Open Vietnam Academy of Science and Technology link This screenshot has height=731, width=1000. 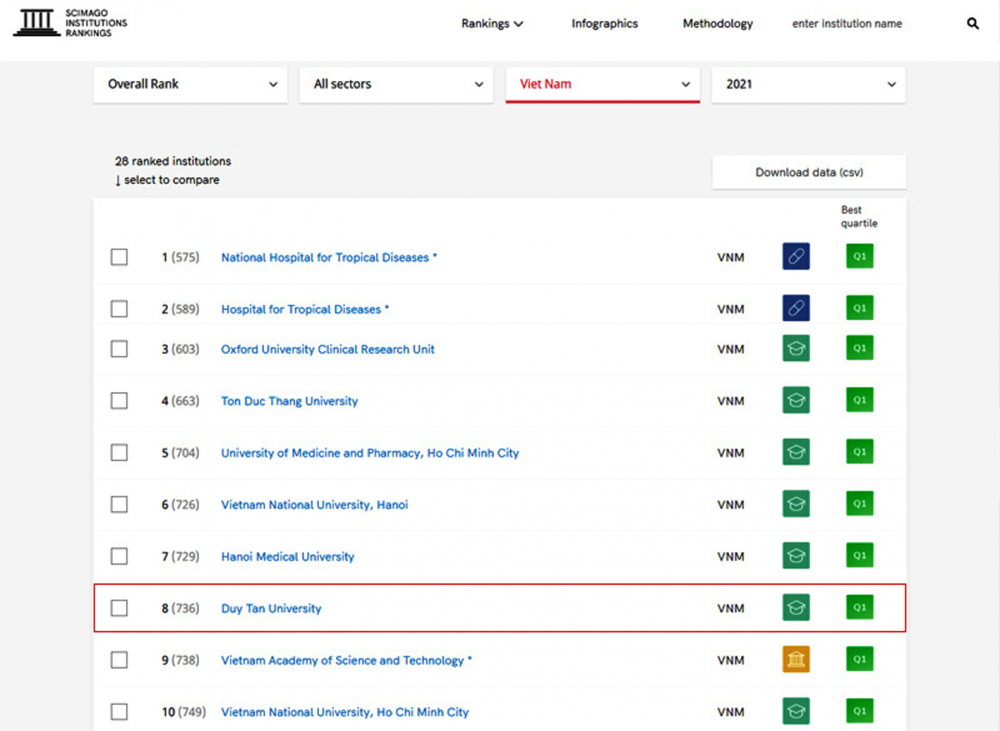click(346, 660)
